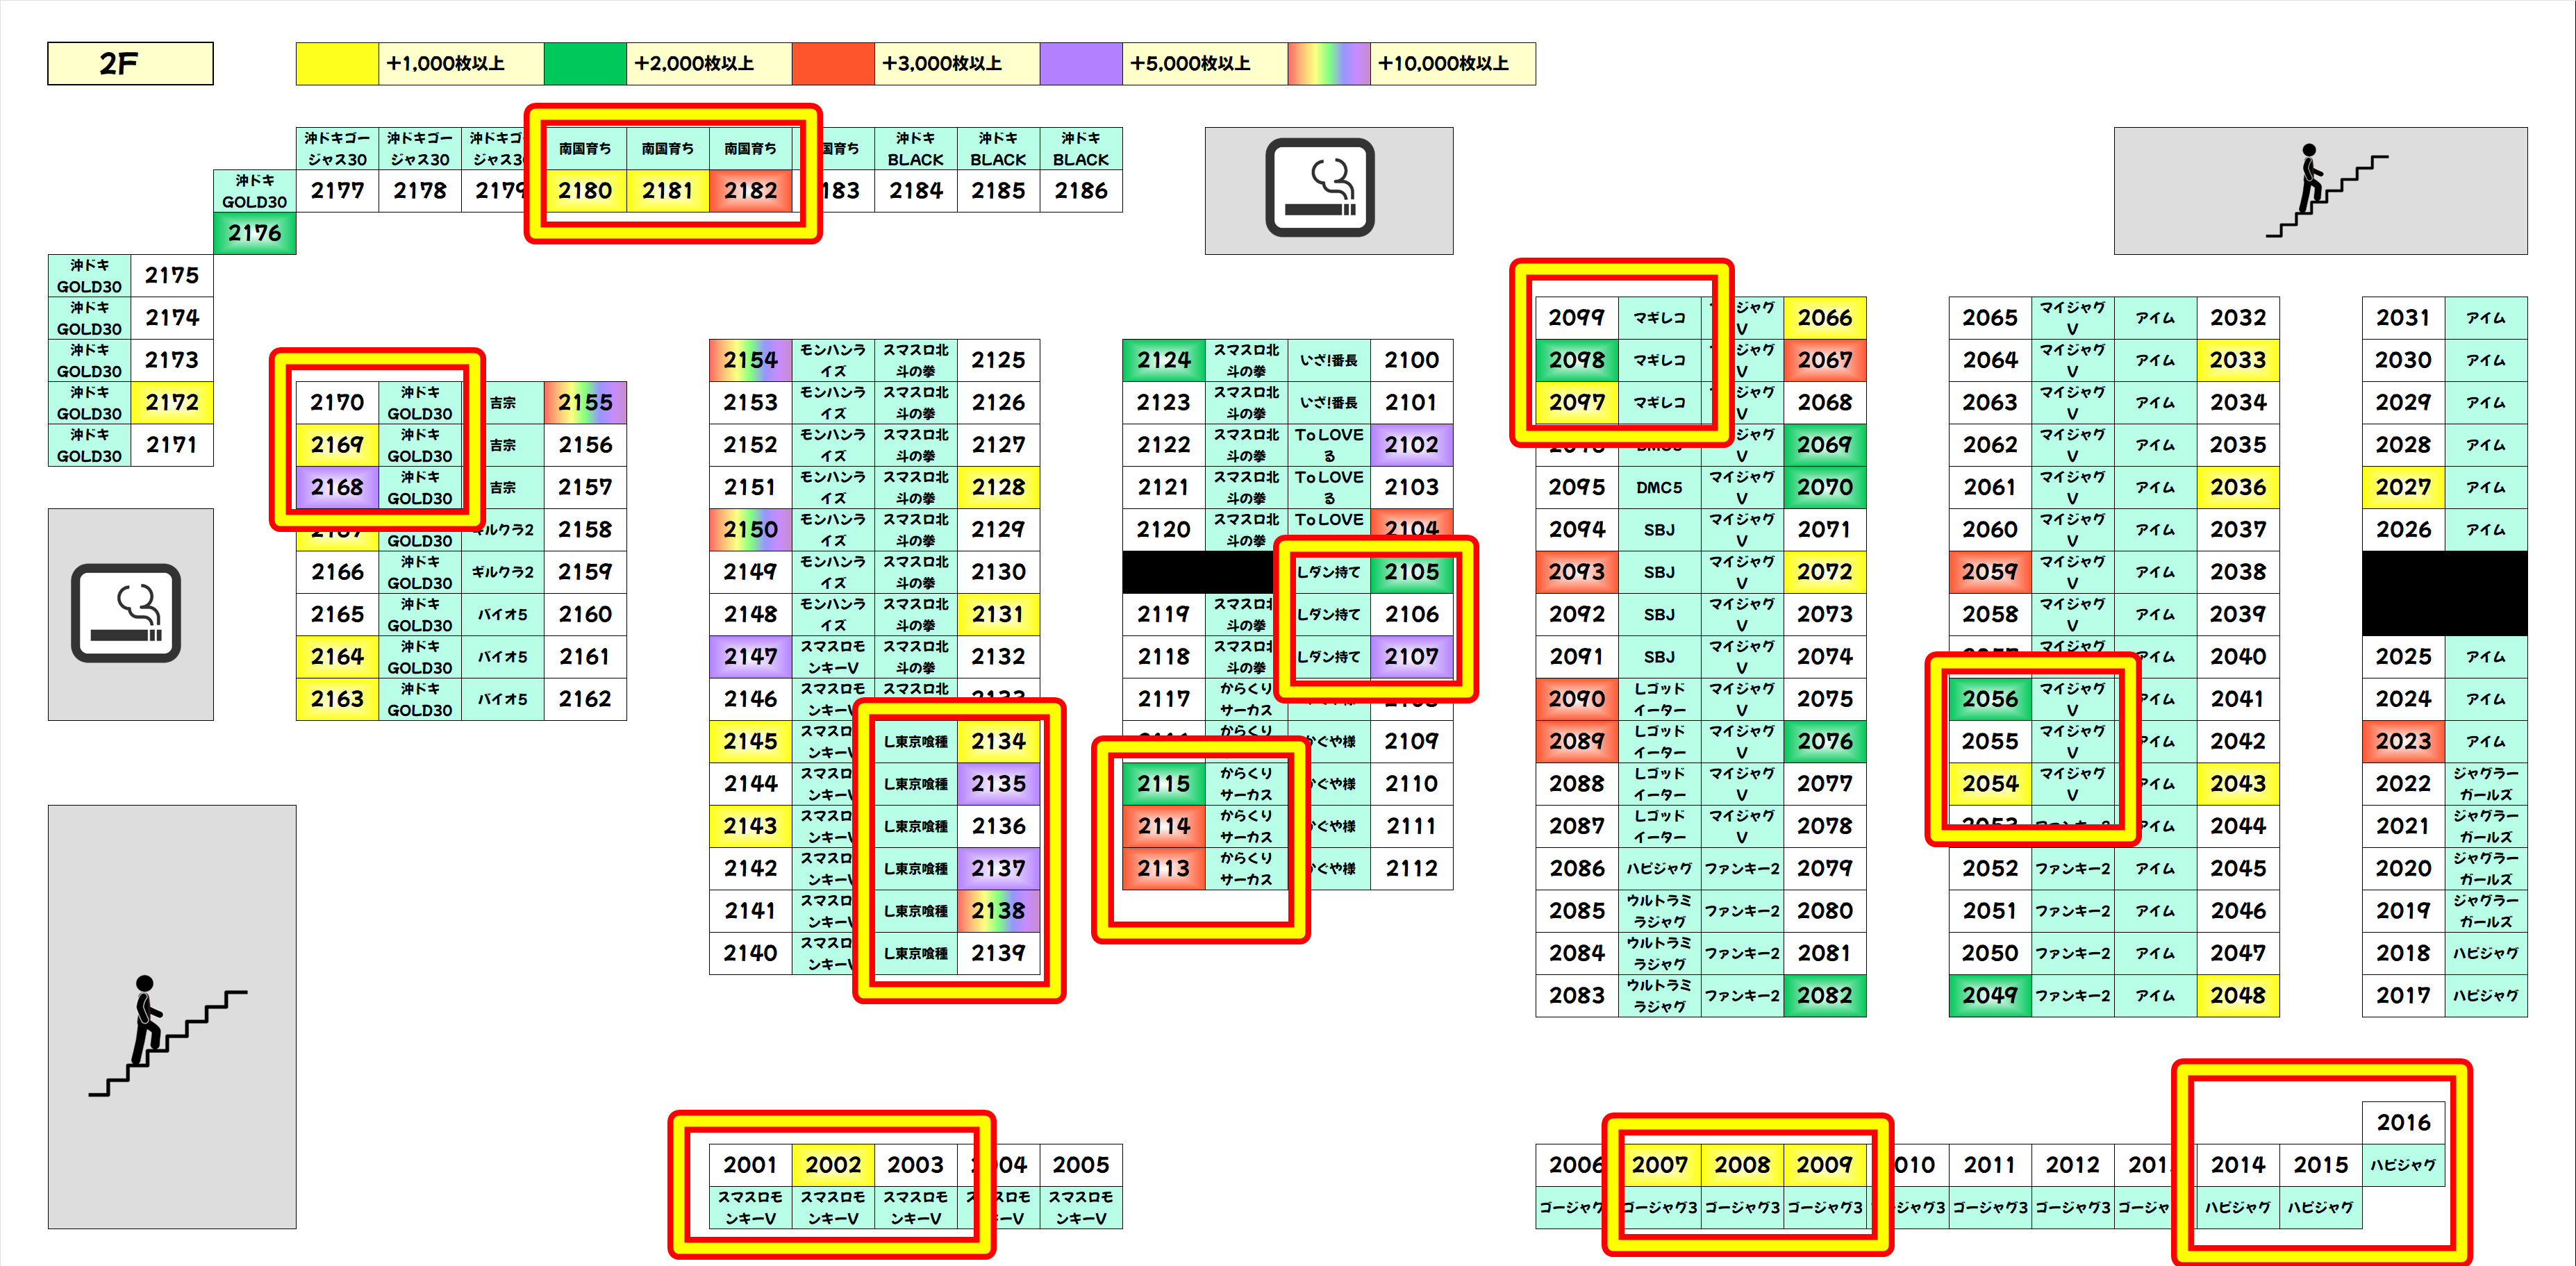Select machine number 2082 in green
The image size is (2576, 1266).
(x=1825, y=995)
